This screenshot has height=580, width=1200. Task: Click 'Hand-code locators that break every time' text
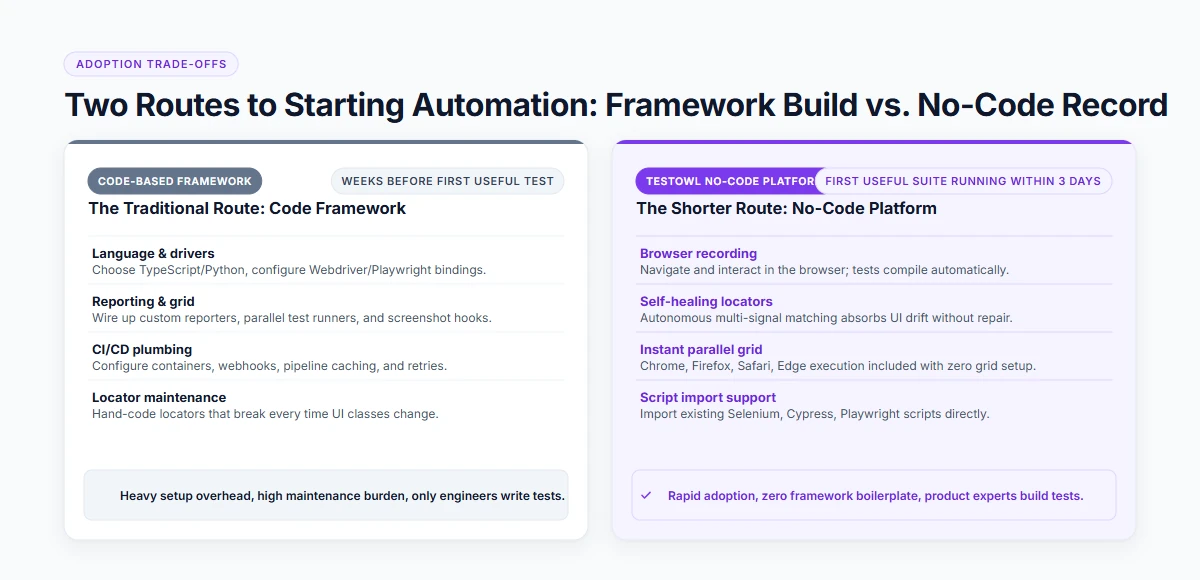(x=265, y=414)
